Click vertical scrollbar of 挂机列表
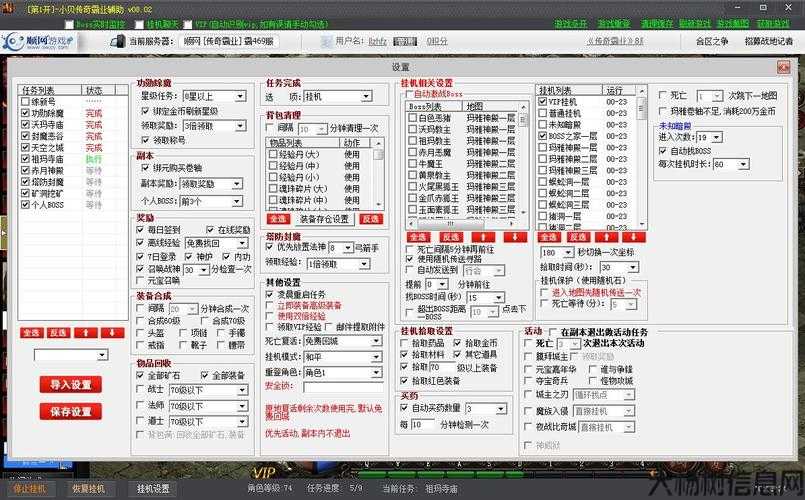 click(641, 157)
